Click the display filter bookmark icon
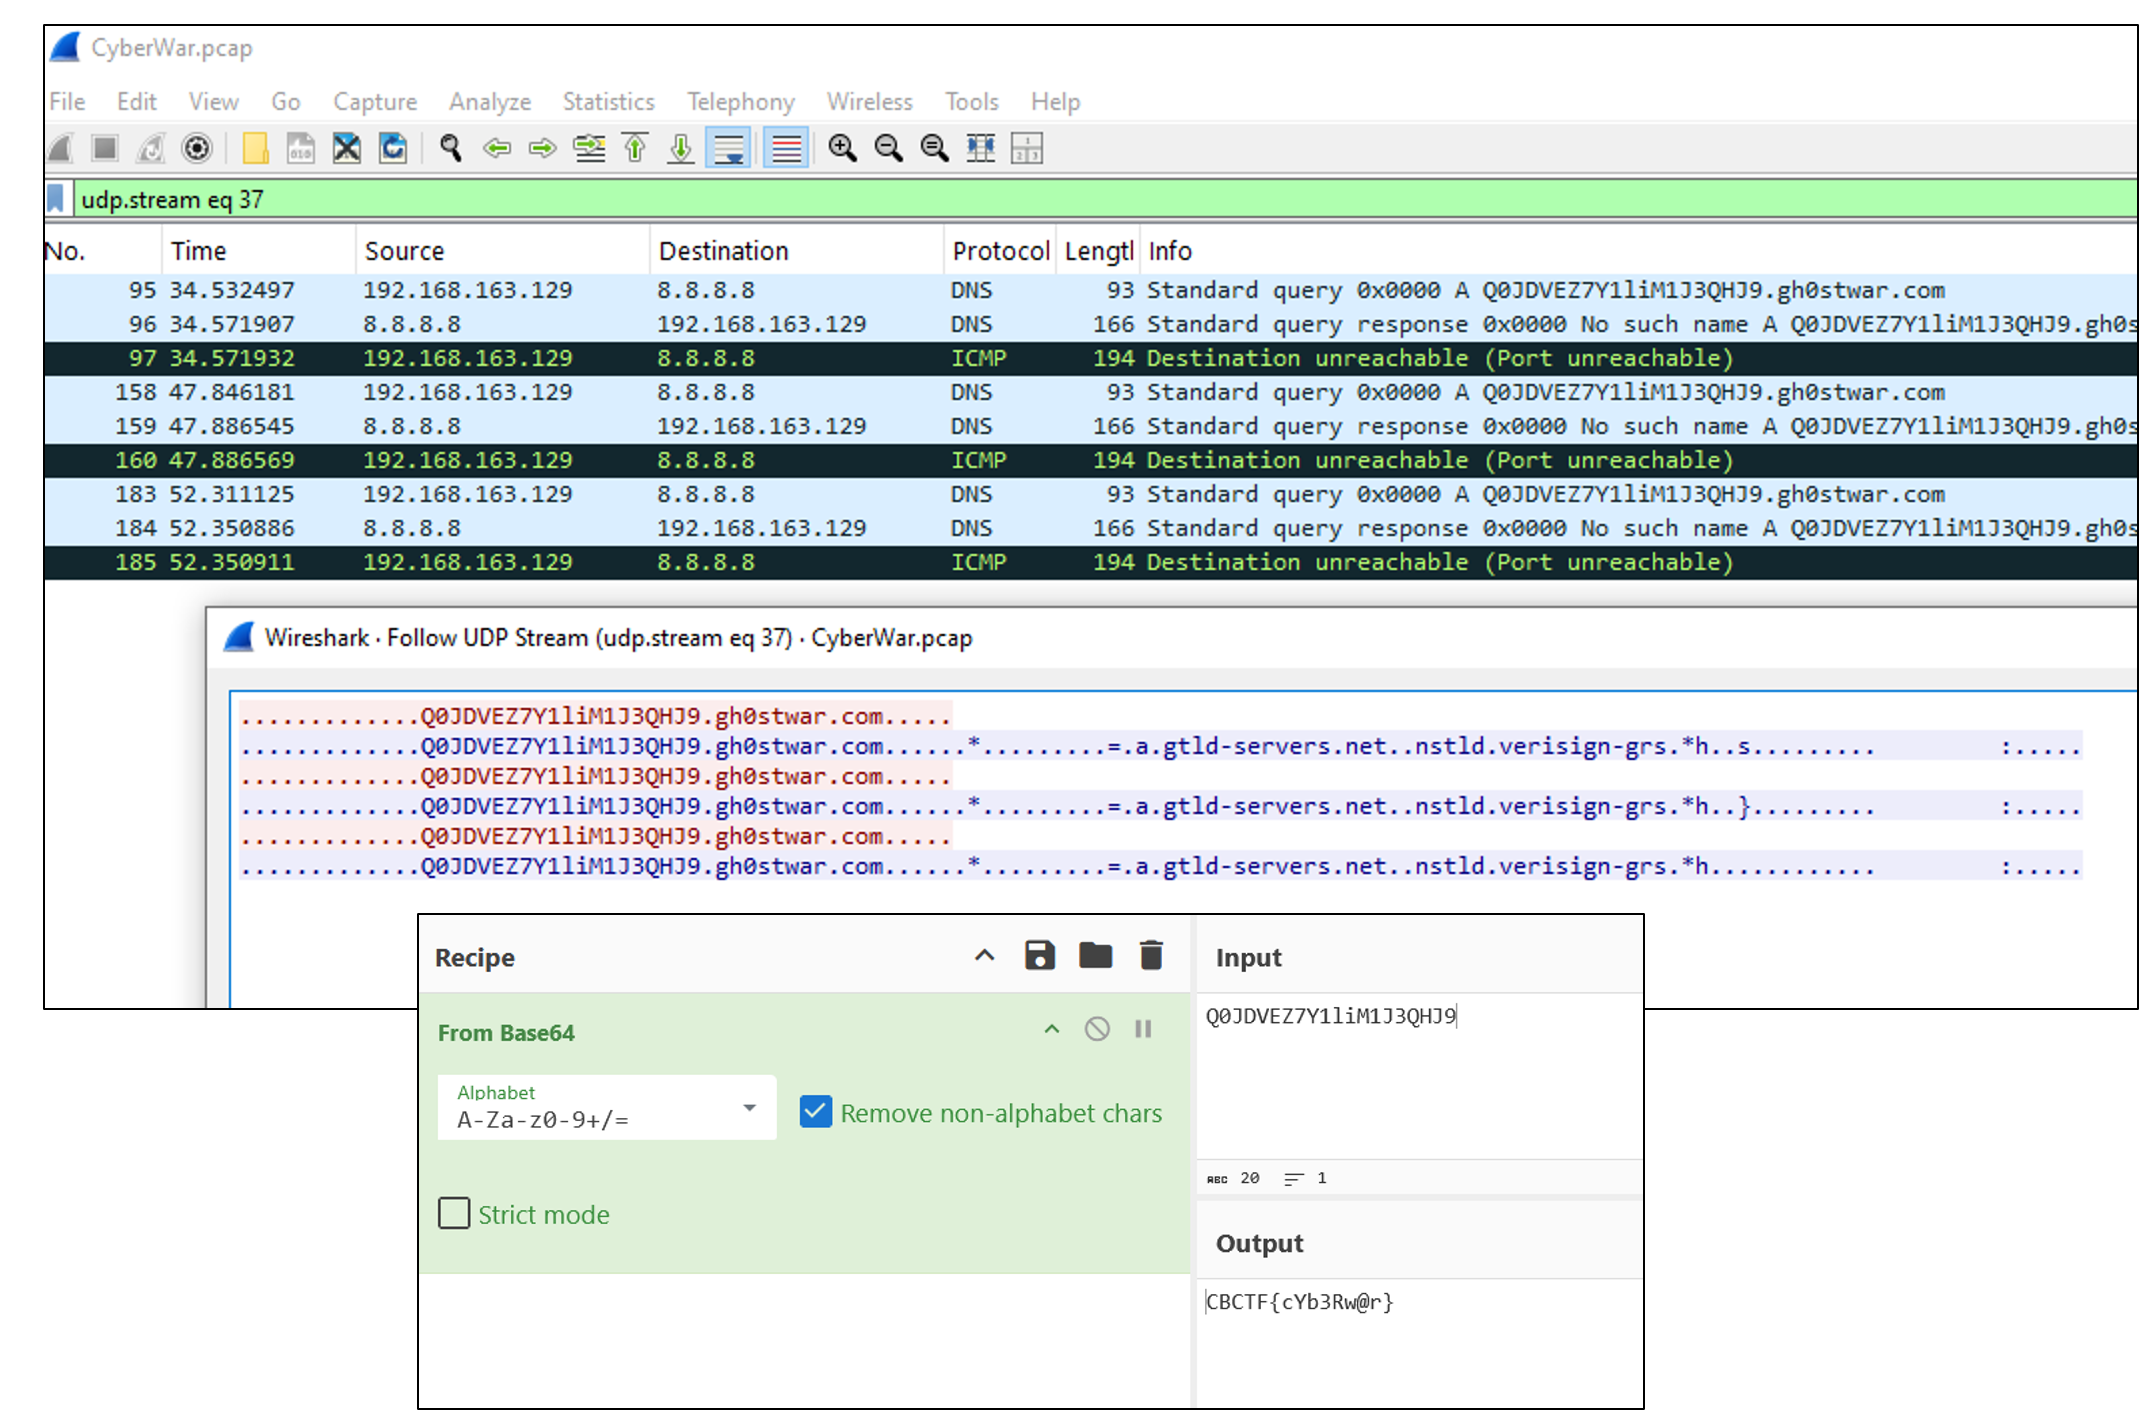Screen dimensions: 2155x1417 (x=57, y=198)
